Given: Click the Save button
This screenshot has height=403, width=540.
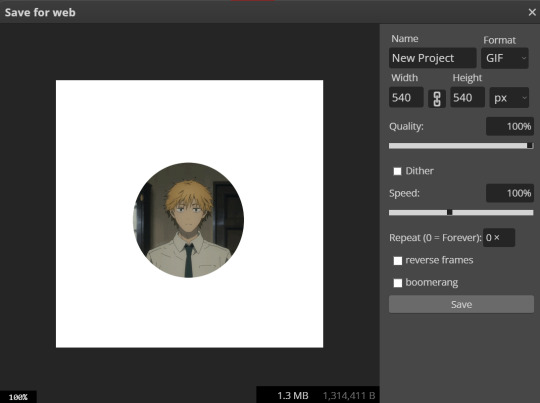Looking at the screenshot, I should pos(461,304).
